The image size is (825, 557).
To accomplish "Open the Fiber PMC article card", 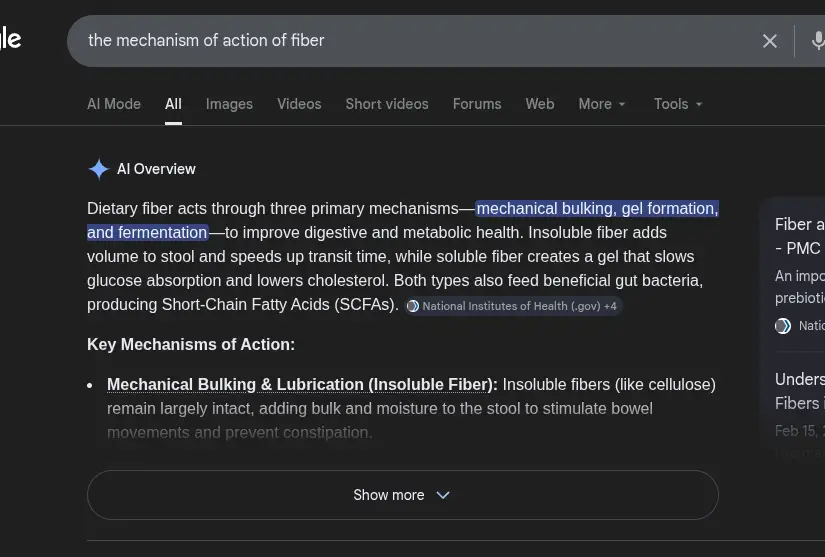I will click(799, 236).
